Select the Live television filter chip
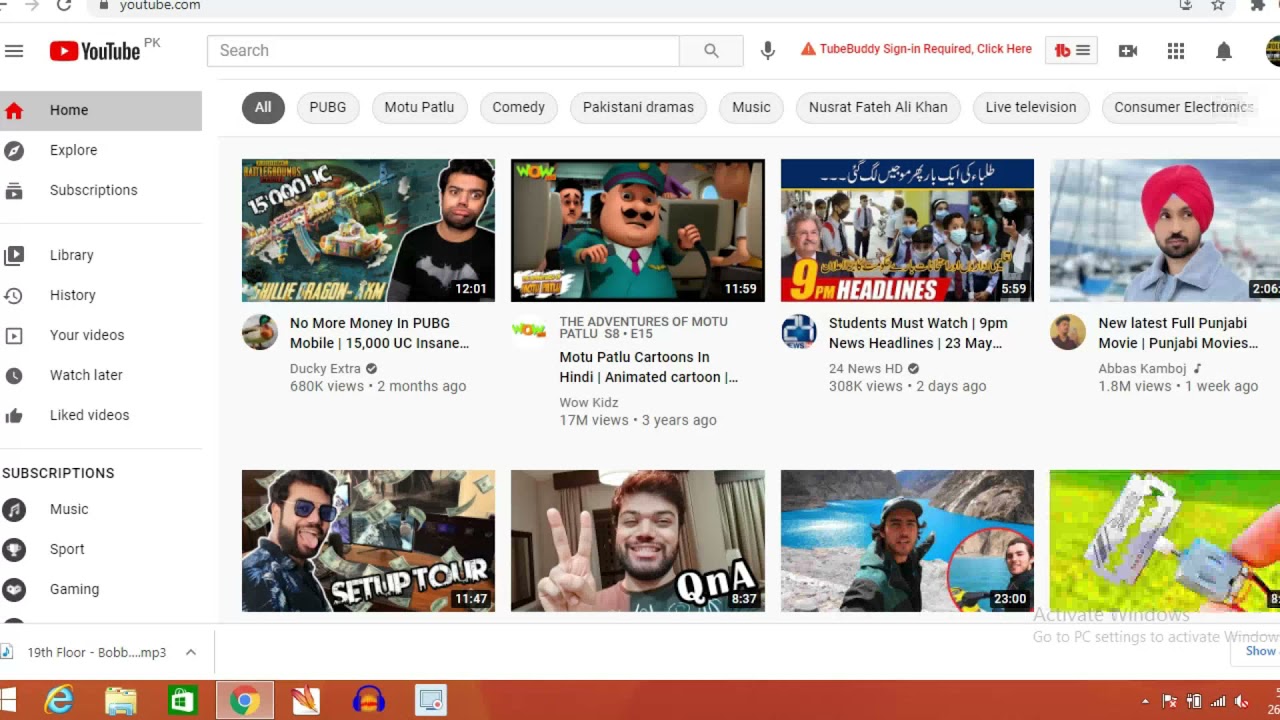Viewport: 1280px width, 720px height. click(1031, 107)
